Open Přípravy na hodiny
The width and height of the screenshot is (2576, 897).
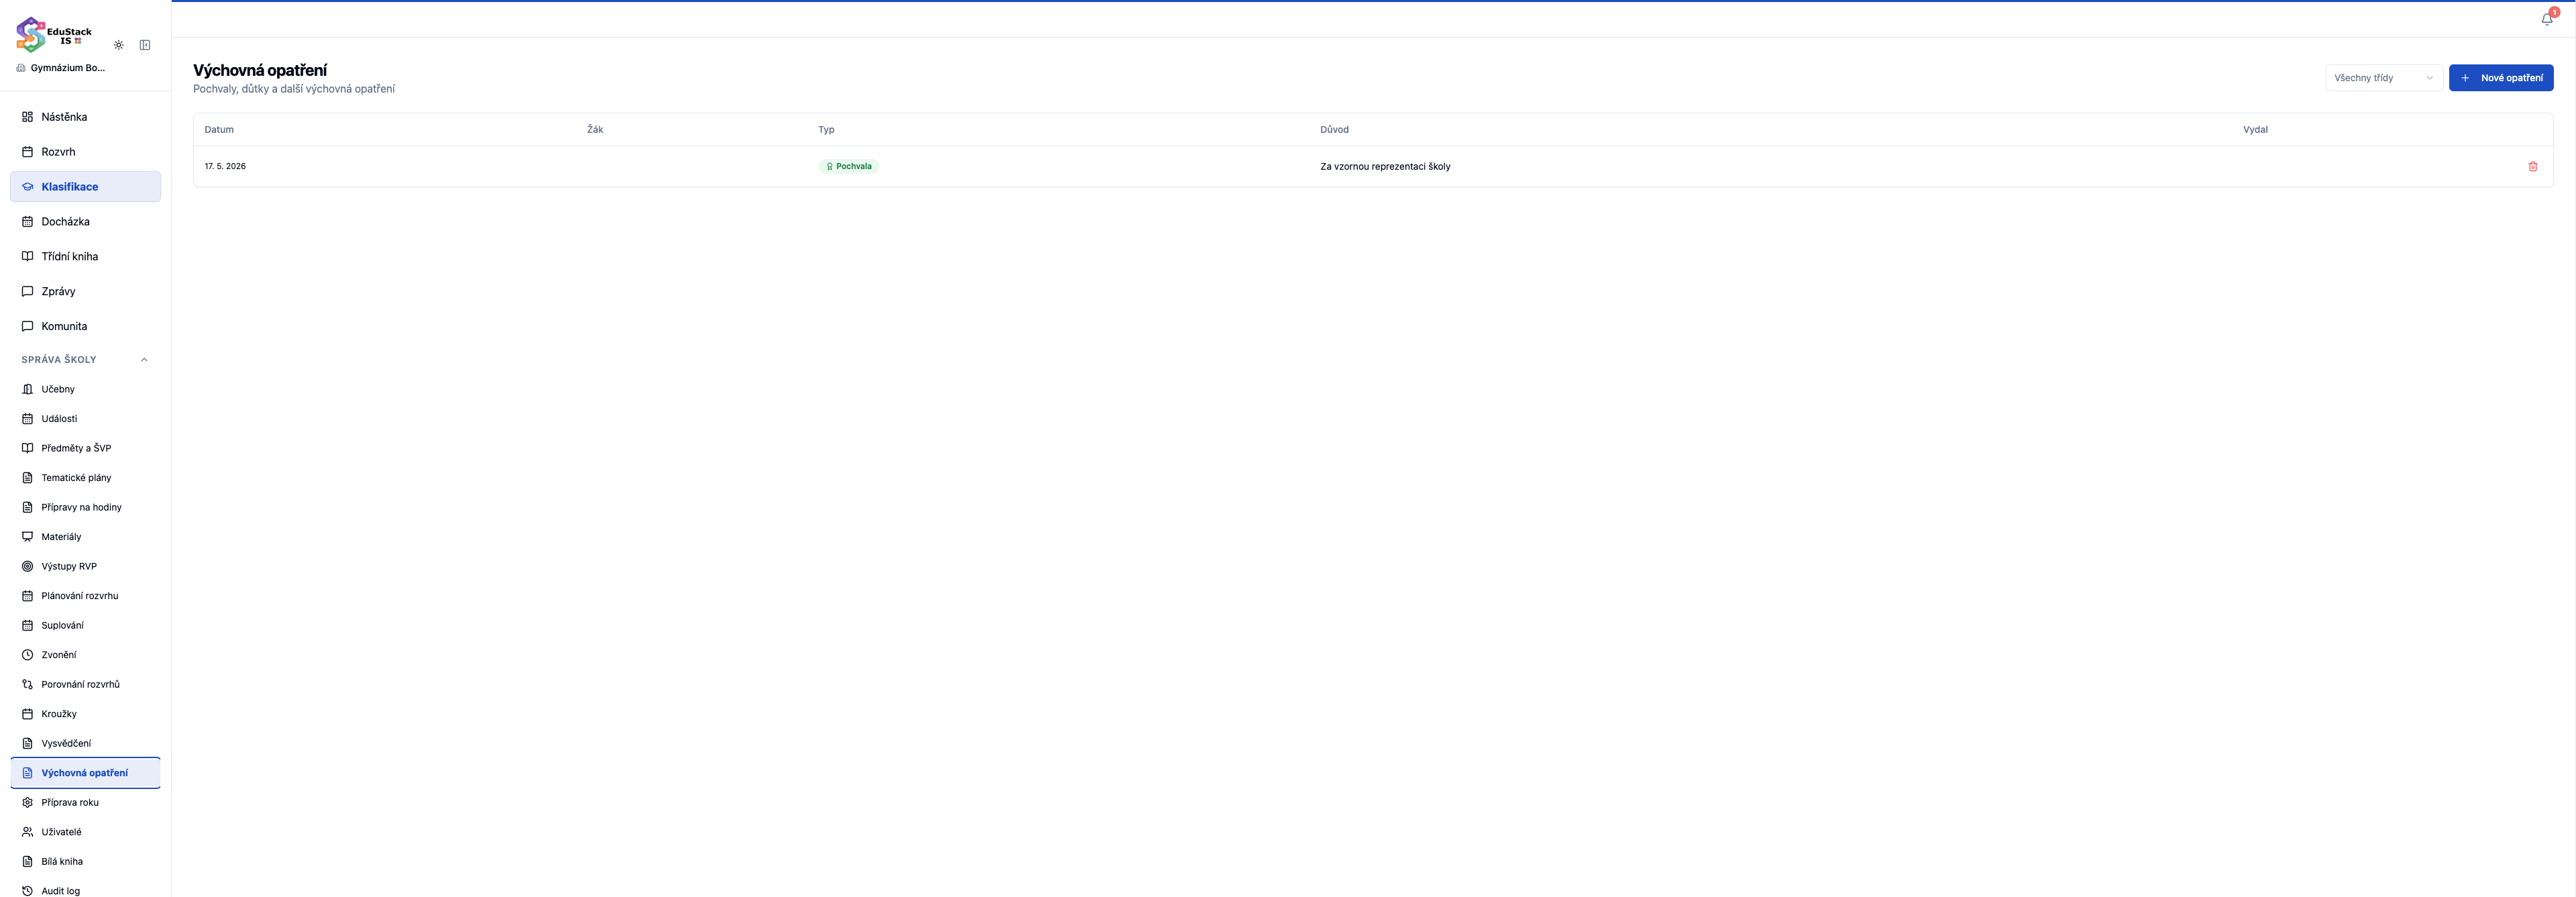tap(86, 507)
